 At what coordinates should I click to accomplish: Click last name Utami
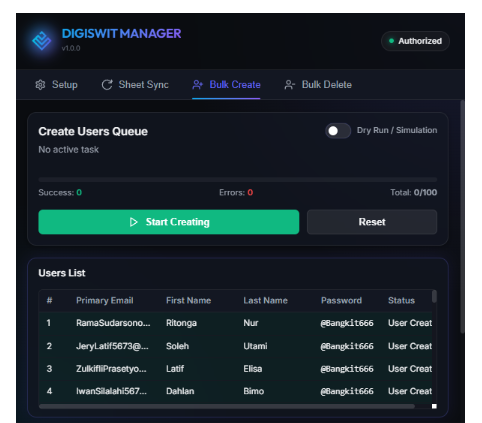[x=255, y=346]
